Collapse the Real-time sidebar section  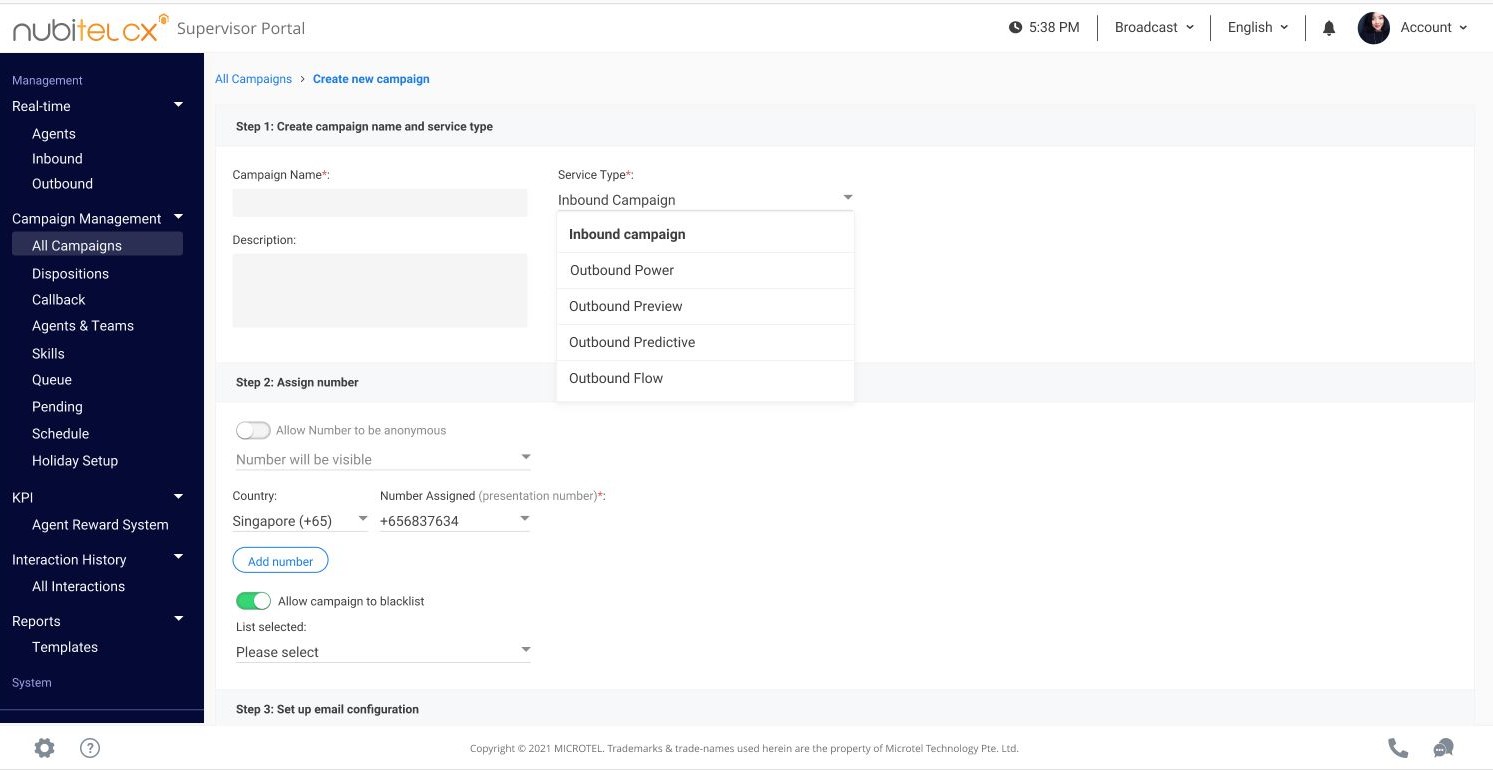pos(179,105)
